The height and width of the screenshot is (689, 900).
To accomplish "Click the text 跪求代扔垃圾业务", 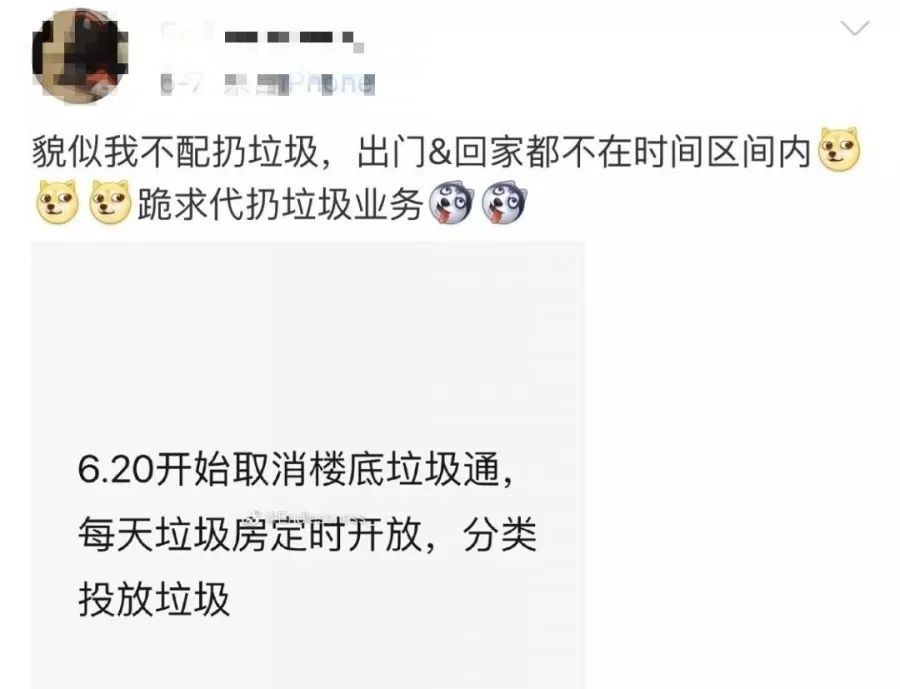I will pyautogui.click(x=280, y=204).
